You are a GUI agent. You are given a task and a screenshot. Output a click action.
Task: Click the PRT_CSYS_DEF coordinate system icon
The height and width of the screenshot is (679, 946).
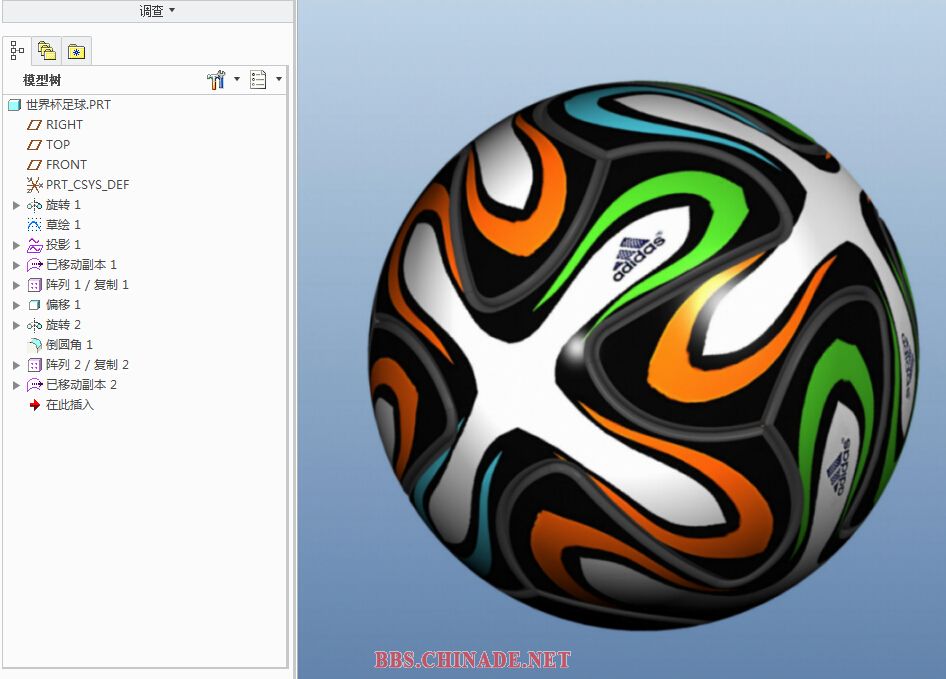tap(34, 185)
